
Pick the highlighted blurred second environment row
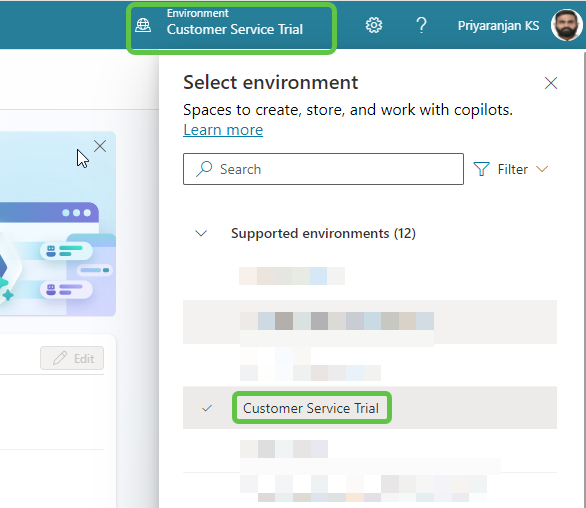[370, 322]
